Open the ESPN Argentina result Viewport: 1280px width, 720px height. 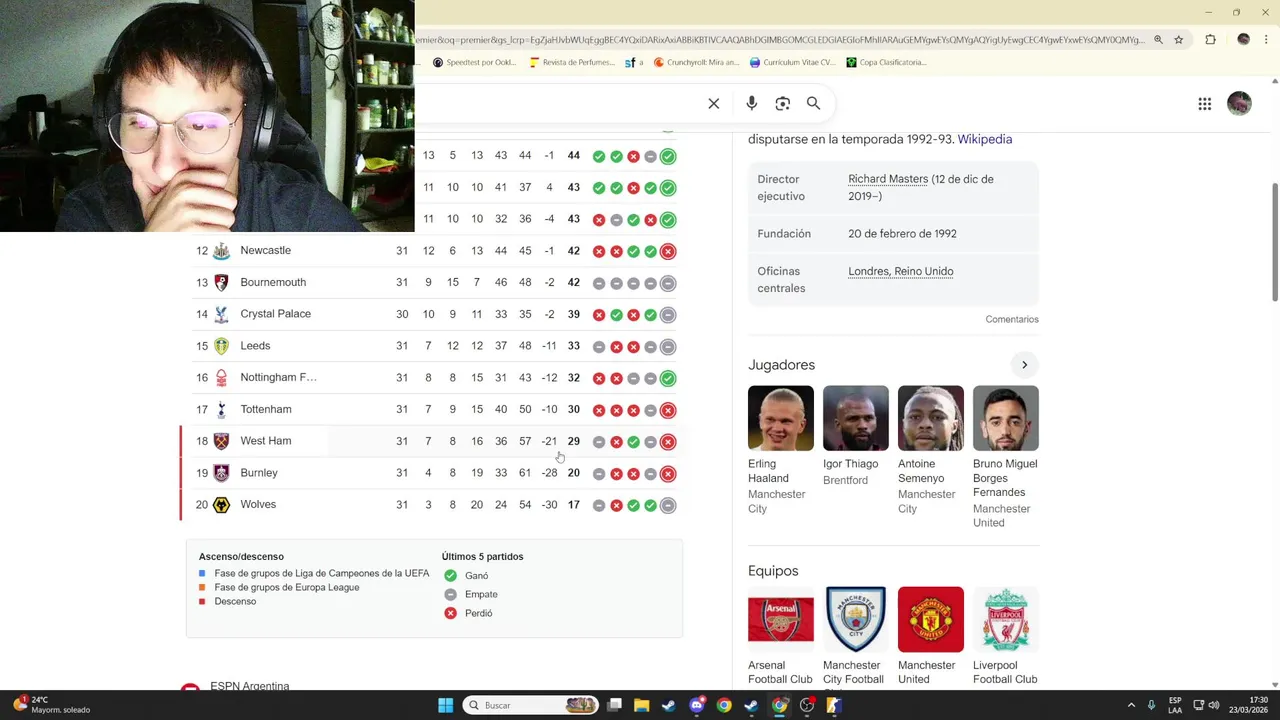(250, 686)
